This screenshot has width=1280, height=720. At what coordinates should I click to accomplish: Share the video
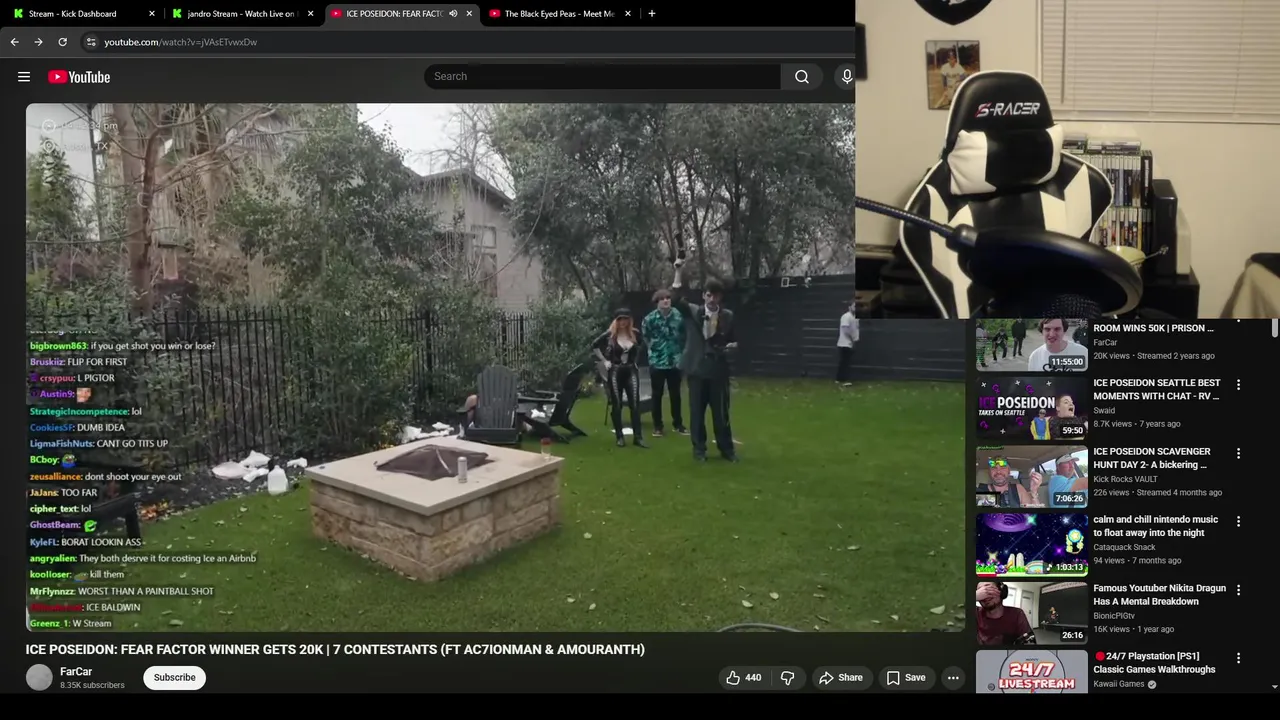coord(841,678)
